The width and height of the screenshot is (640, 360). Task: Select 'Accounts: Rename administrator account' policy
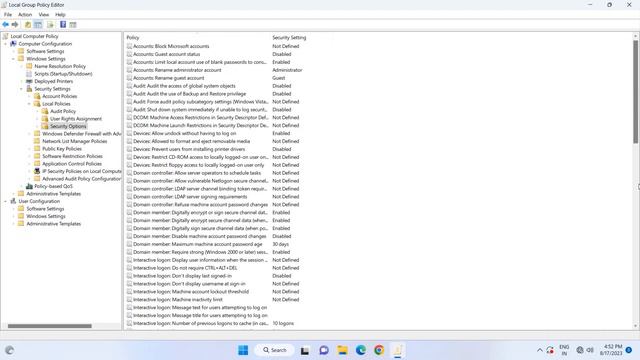pos(177,70)
